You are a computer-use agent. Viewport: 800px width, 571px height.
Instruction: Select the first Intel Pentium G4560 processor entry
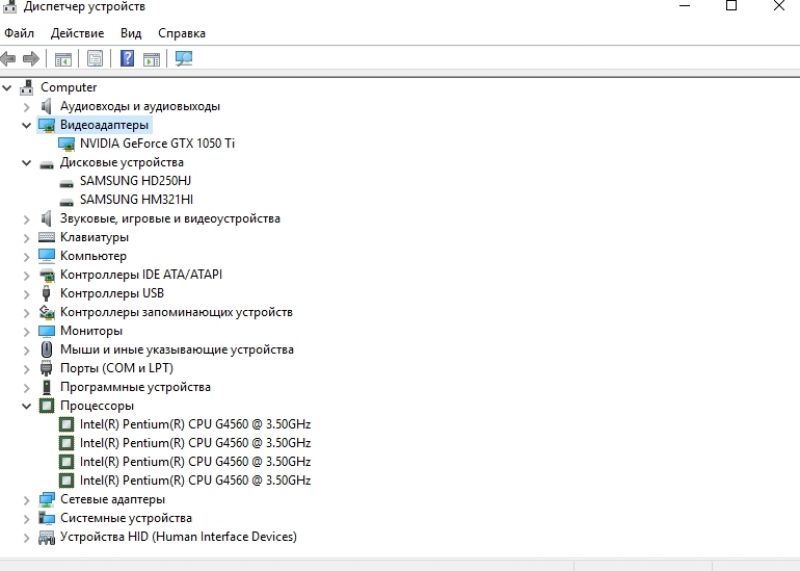(195, 425)
